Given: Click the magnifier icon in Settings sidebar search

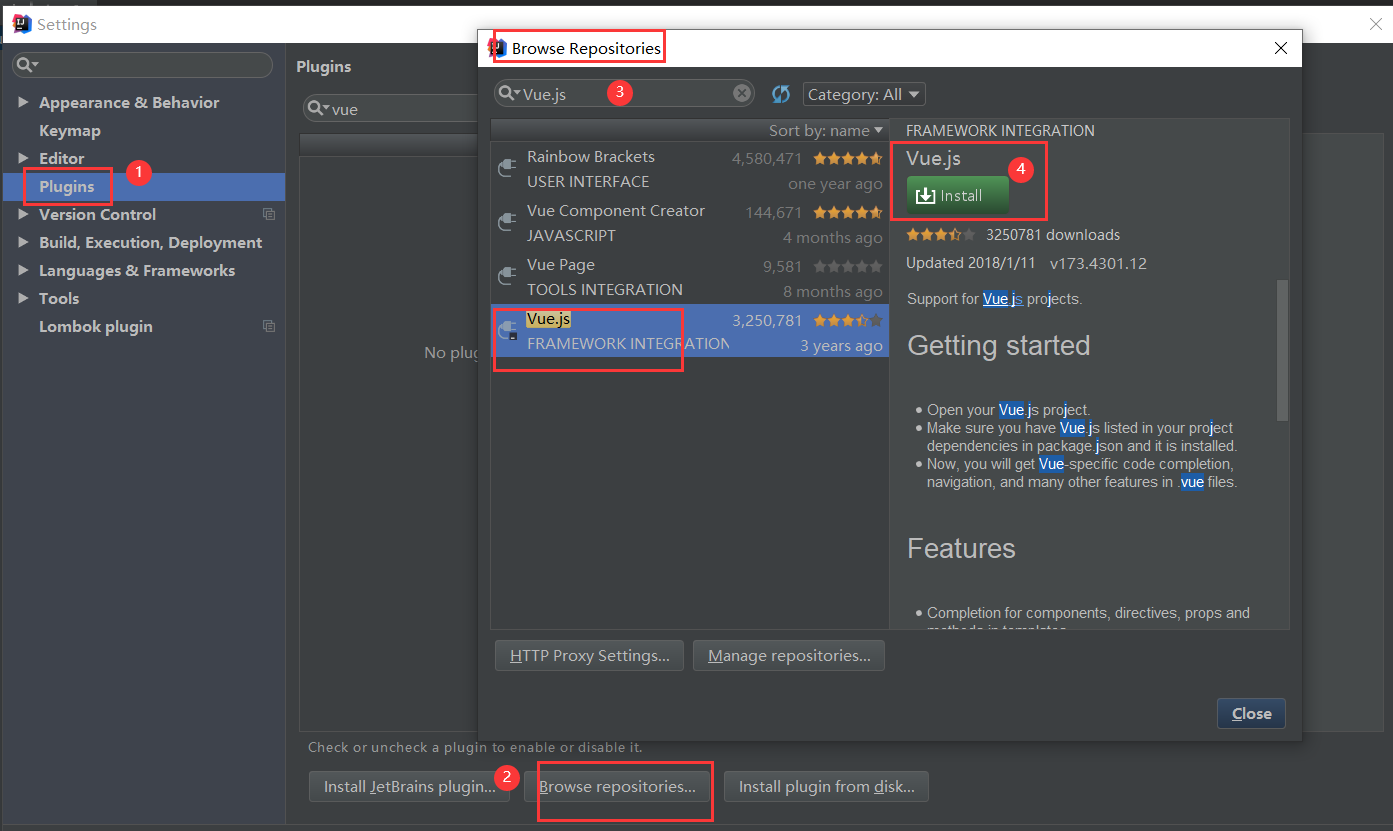Looking at the screenshot, I should click(x=27, y=65).
